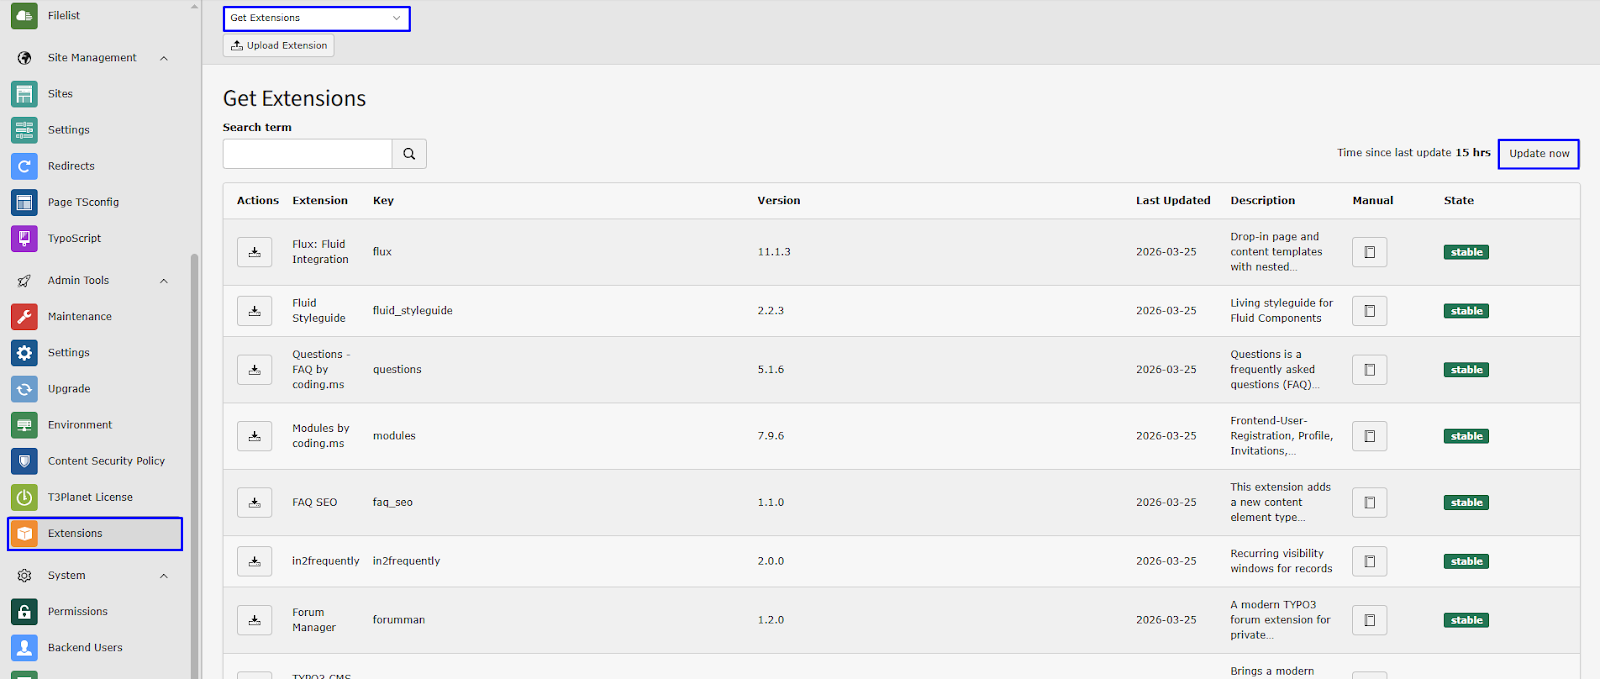Click the Maintenance wrench icon
Image resolution: width=1600 pixels, height=679 pixels.
[x=24, y=316]
